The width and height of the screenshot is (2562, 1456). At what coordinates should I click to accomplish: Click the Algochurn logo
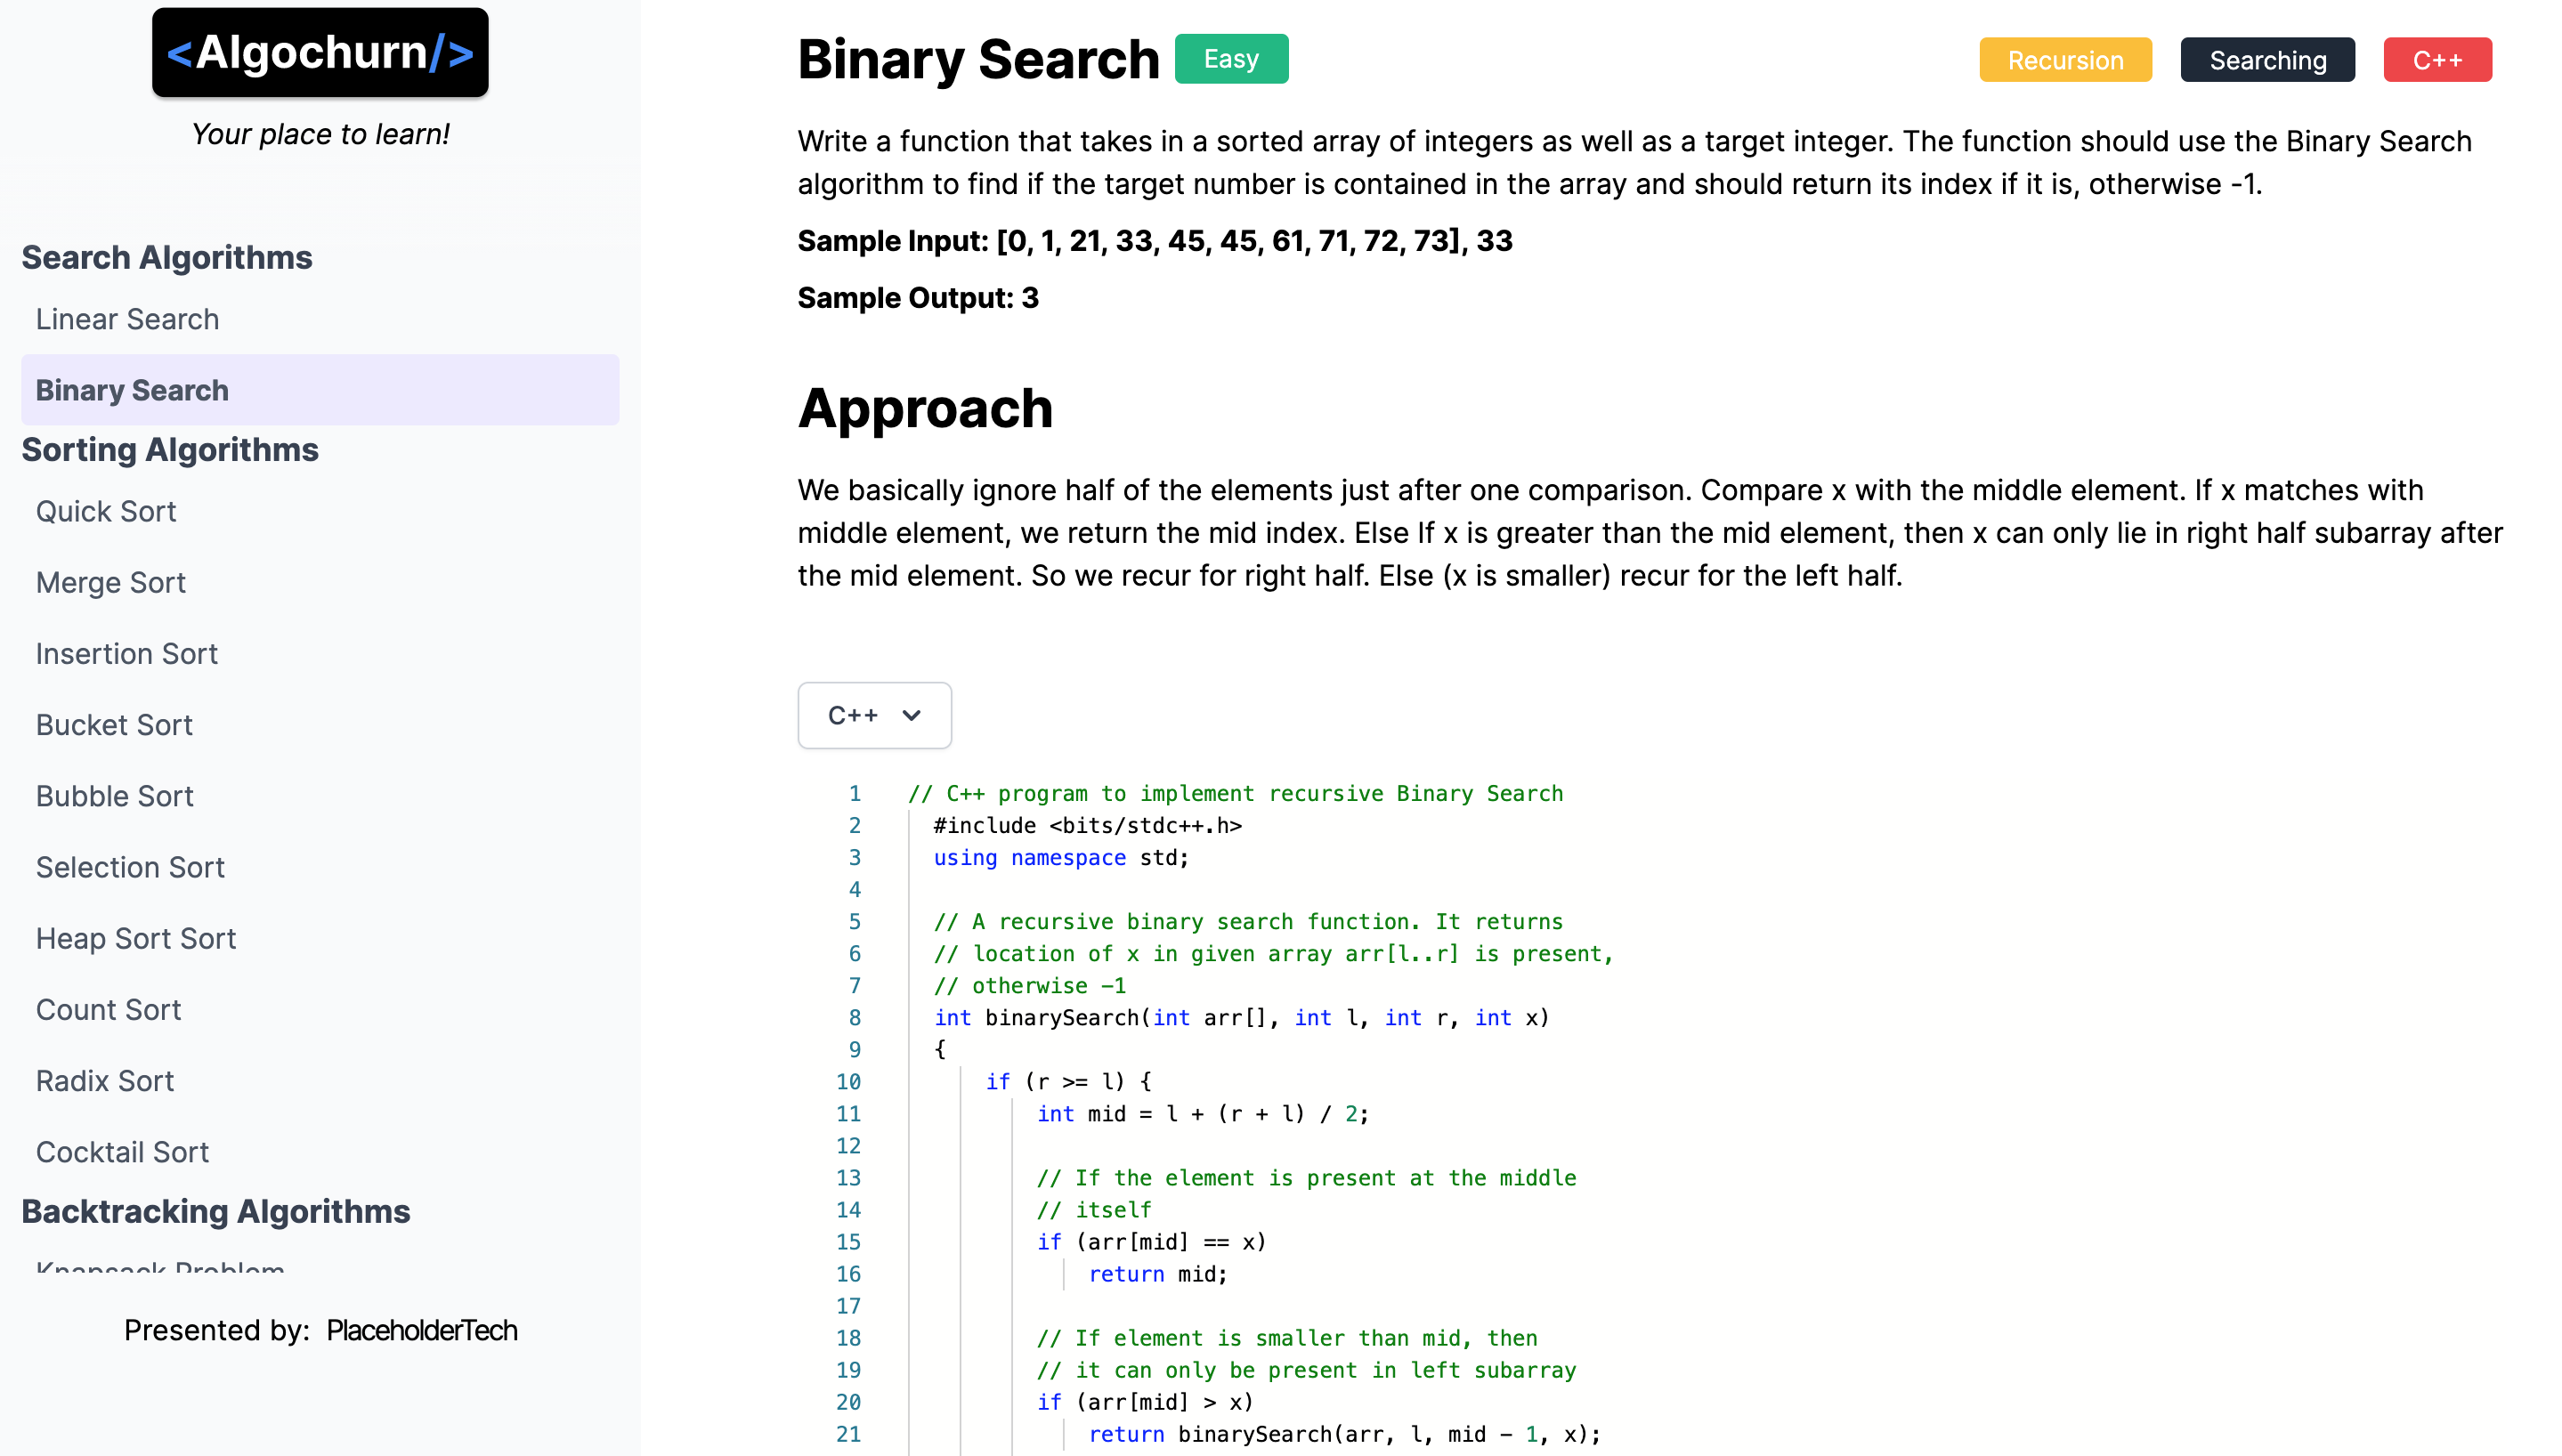point(320,52)
